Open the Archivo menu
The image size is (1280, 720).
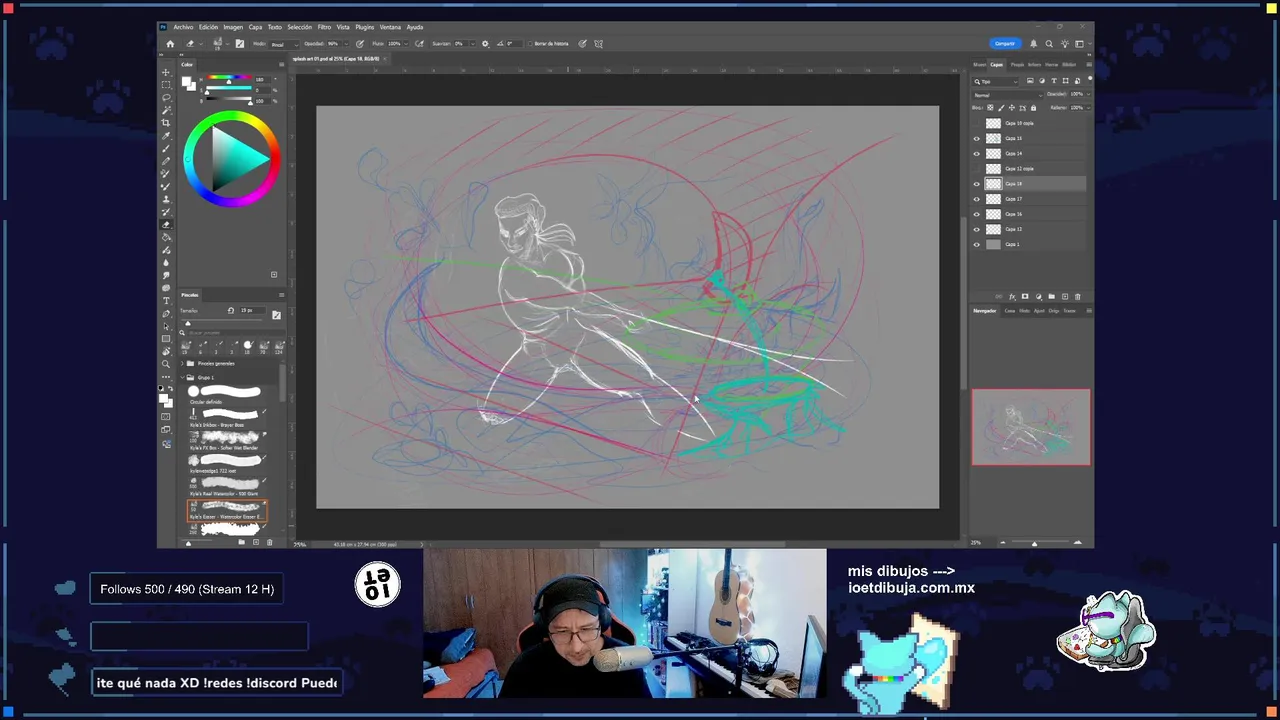(183, 27)
